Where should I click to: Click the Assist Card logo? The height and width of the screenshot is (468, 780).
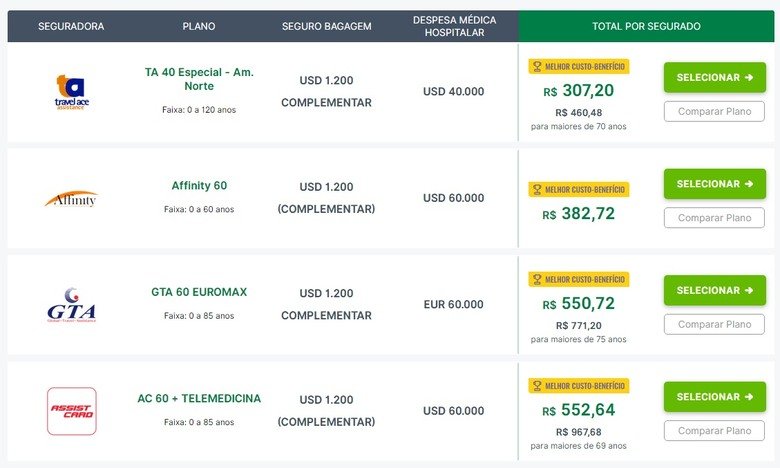coord(72,411)
